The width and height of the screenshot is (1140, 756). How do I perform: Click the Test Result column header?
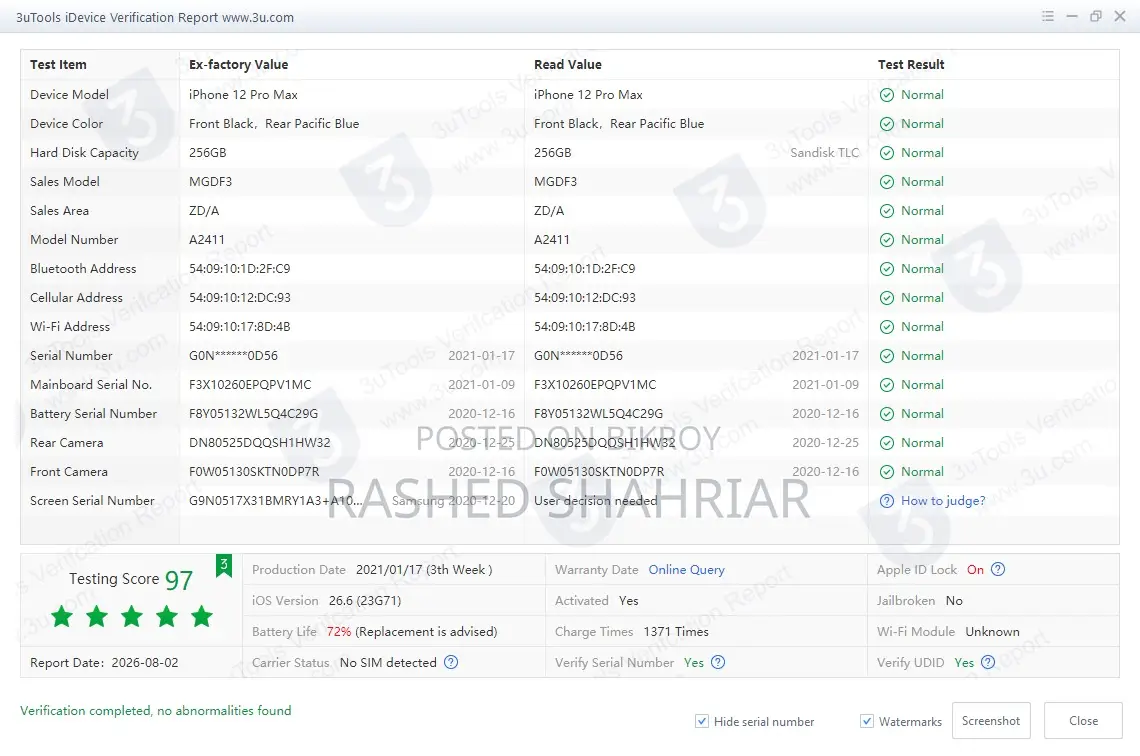point(911,65)
